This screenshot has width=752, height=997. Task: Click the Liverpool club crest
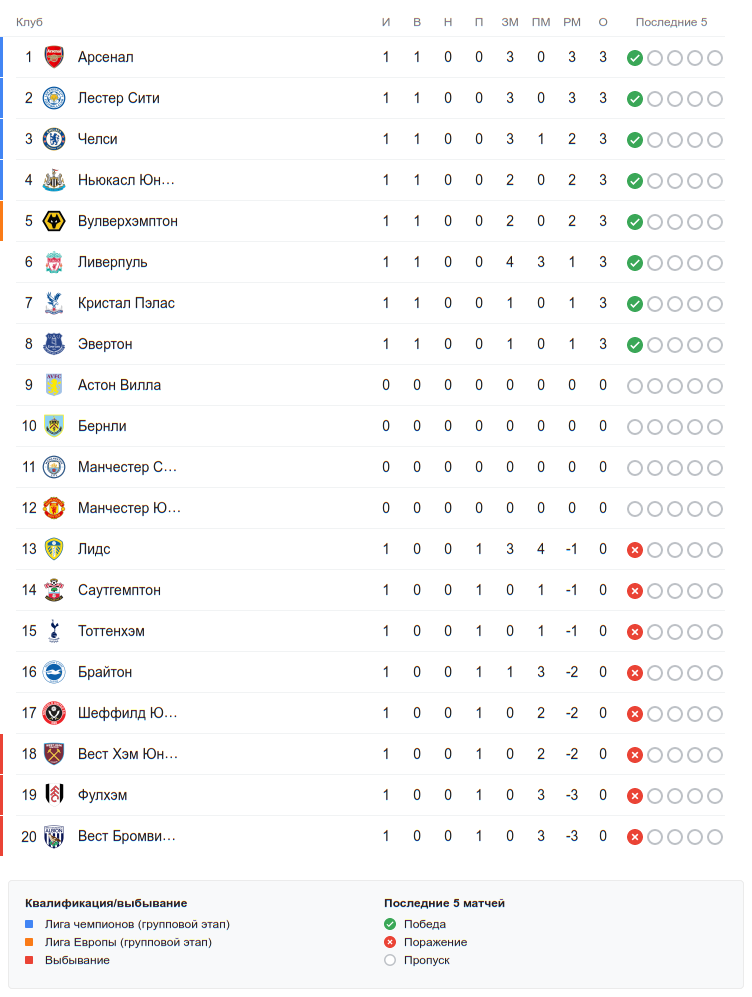click(x=54, y=262)
